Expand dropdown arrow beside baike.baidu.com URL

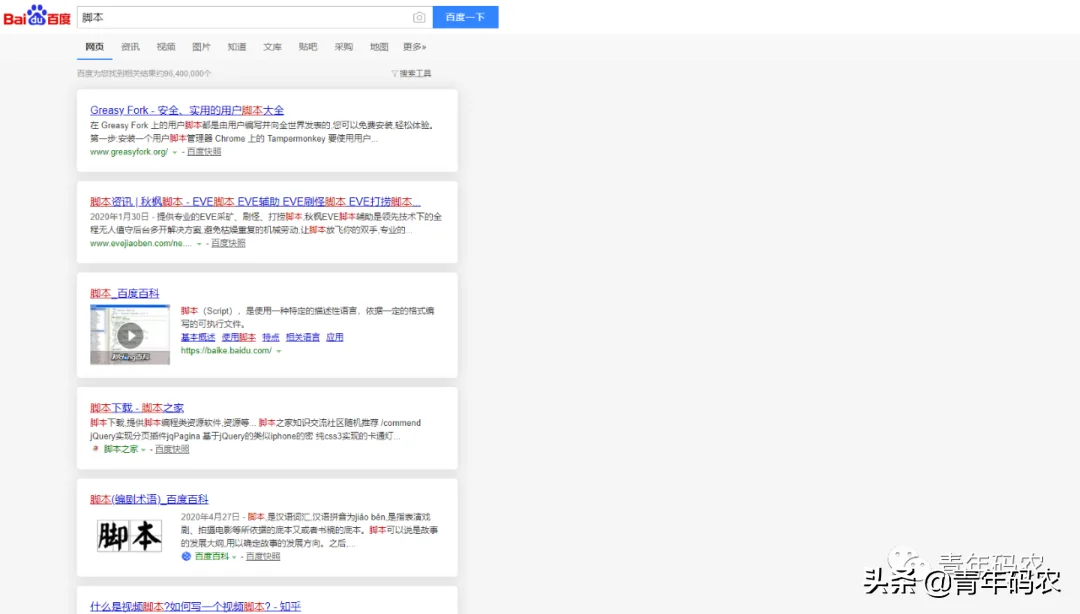tap(279, 351)
